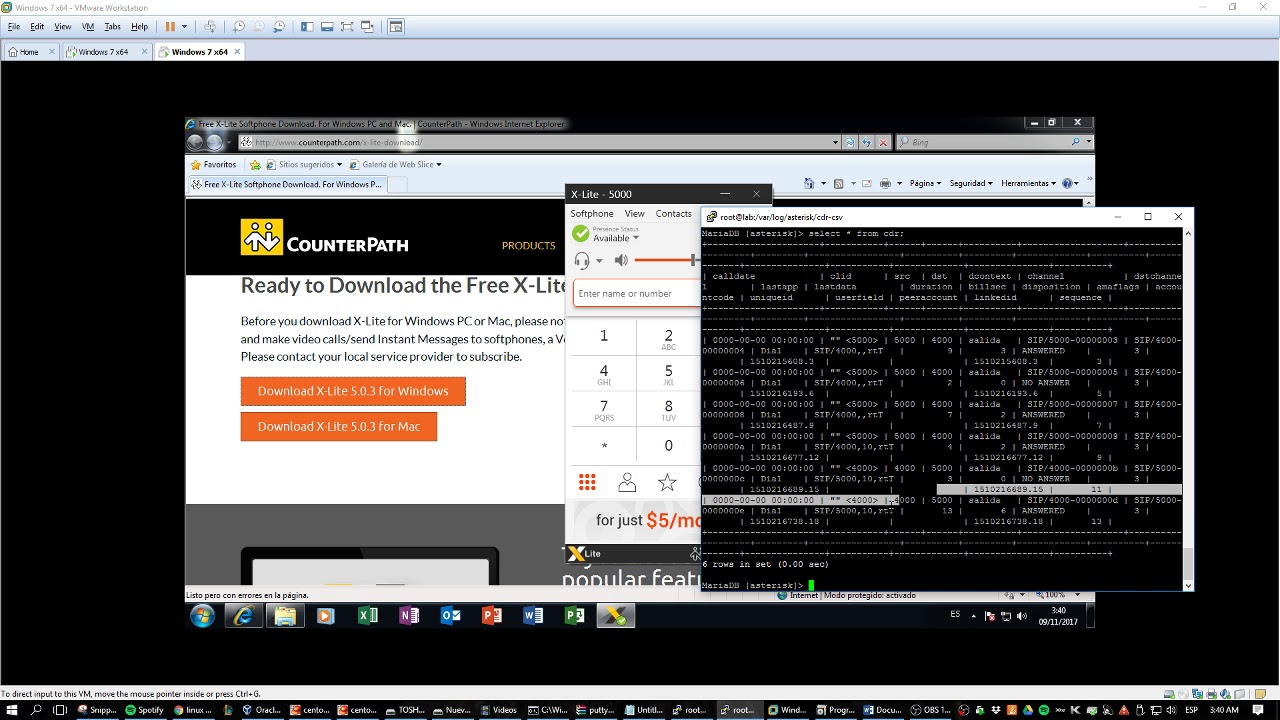The height and width of the screenshot is (720, 1280).
Task: Open the Herramientas dropdown in IE
Action: click(x=1029, y=184)
